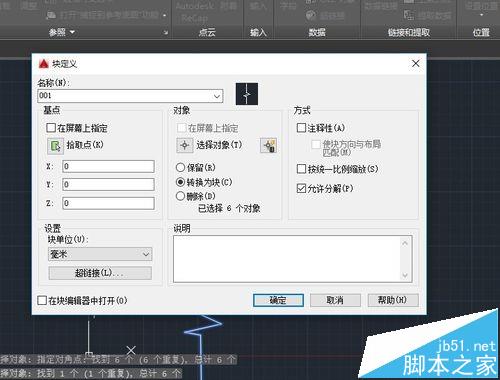This screenshot has width=500, height=380.
Task: Click the Select objects crosshair icon
Action: tap(184, 145)
